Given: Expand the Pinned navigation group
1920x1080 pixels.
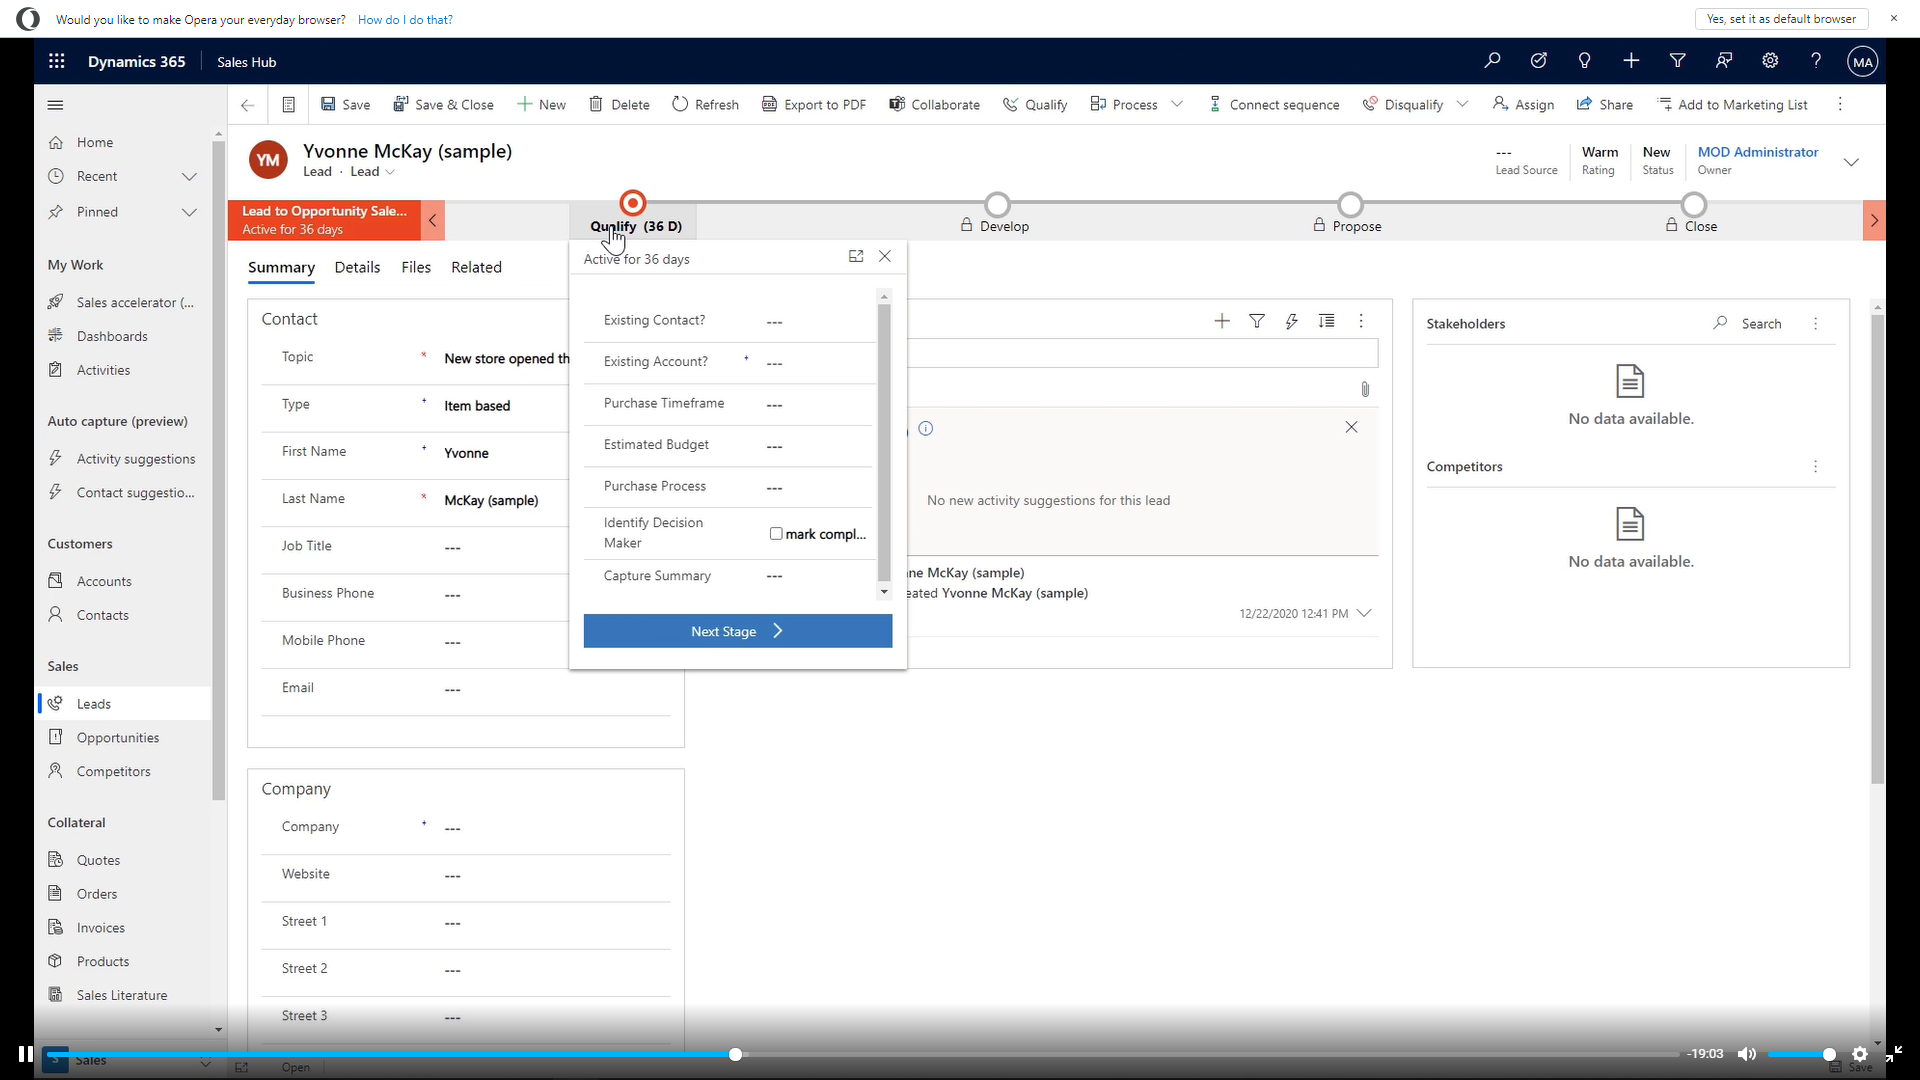Looking at the screenshot, I should tap(189, 212).
